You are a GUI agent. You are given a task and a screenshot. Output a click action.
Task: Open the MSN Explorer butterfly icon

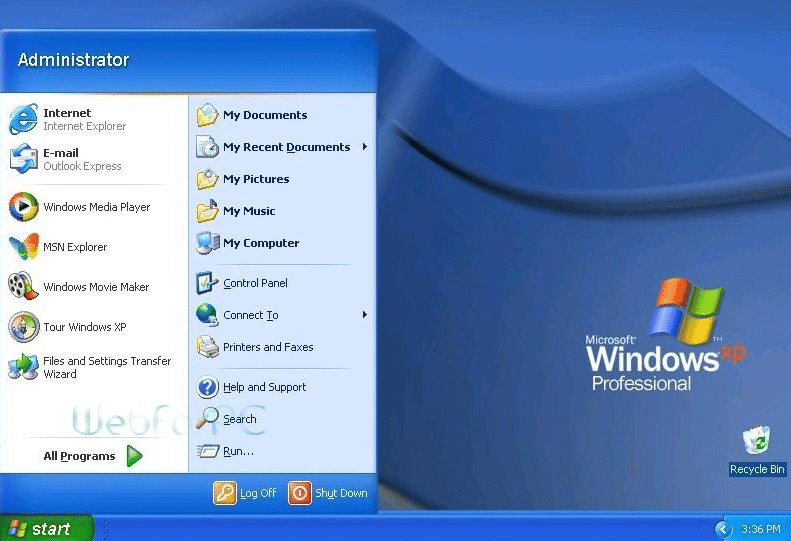click(x=23, y=246)
